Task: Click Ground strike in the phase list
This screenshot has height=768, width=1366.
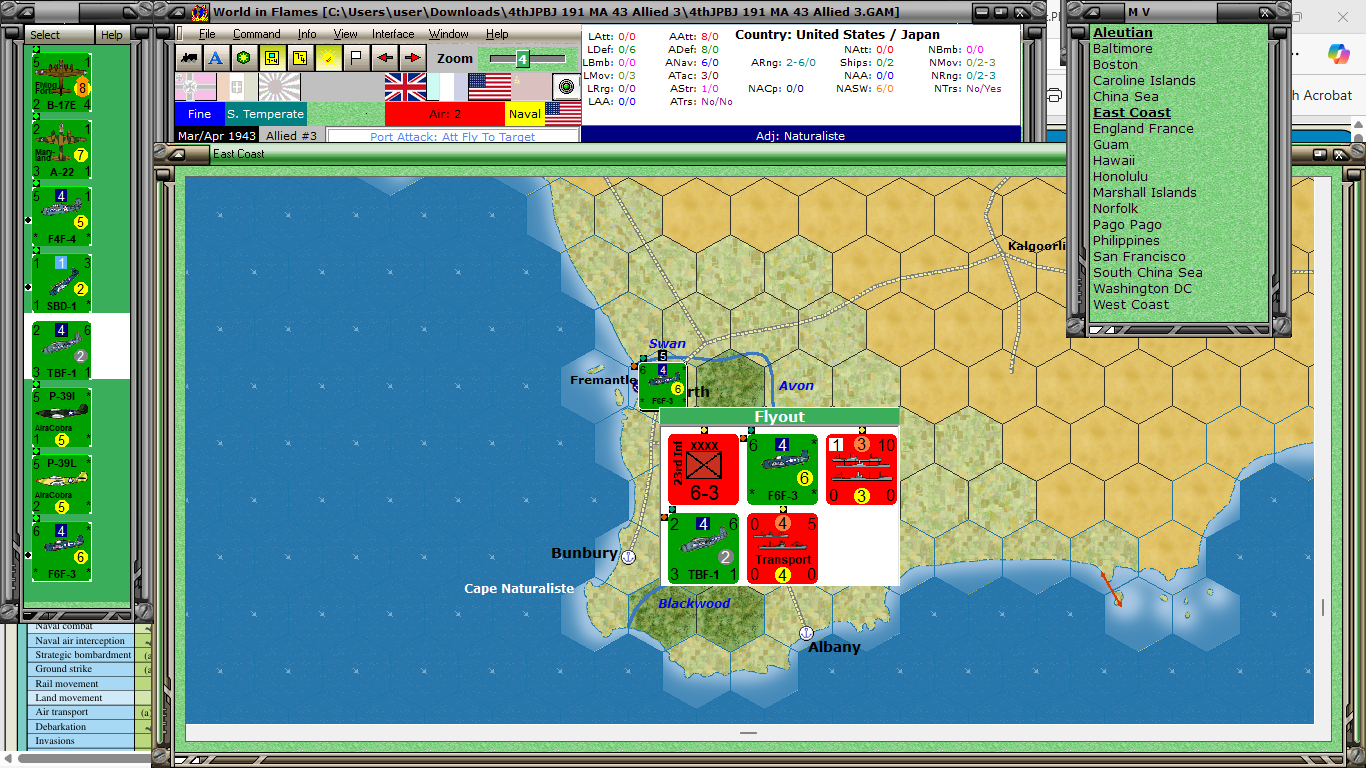Action: pyautogui.click(x=80, y=669)
